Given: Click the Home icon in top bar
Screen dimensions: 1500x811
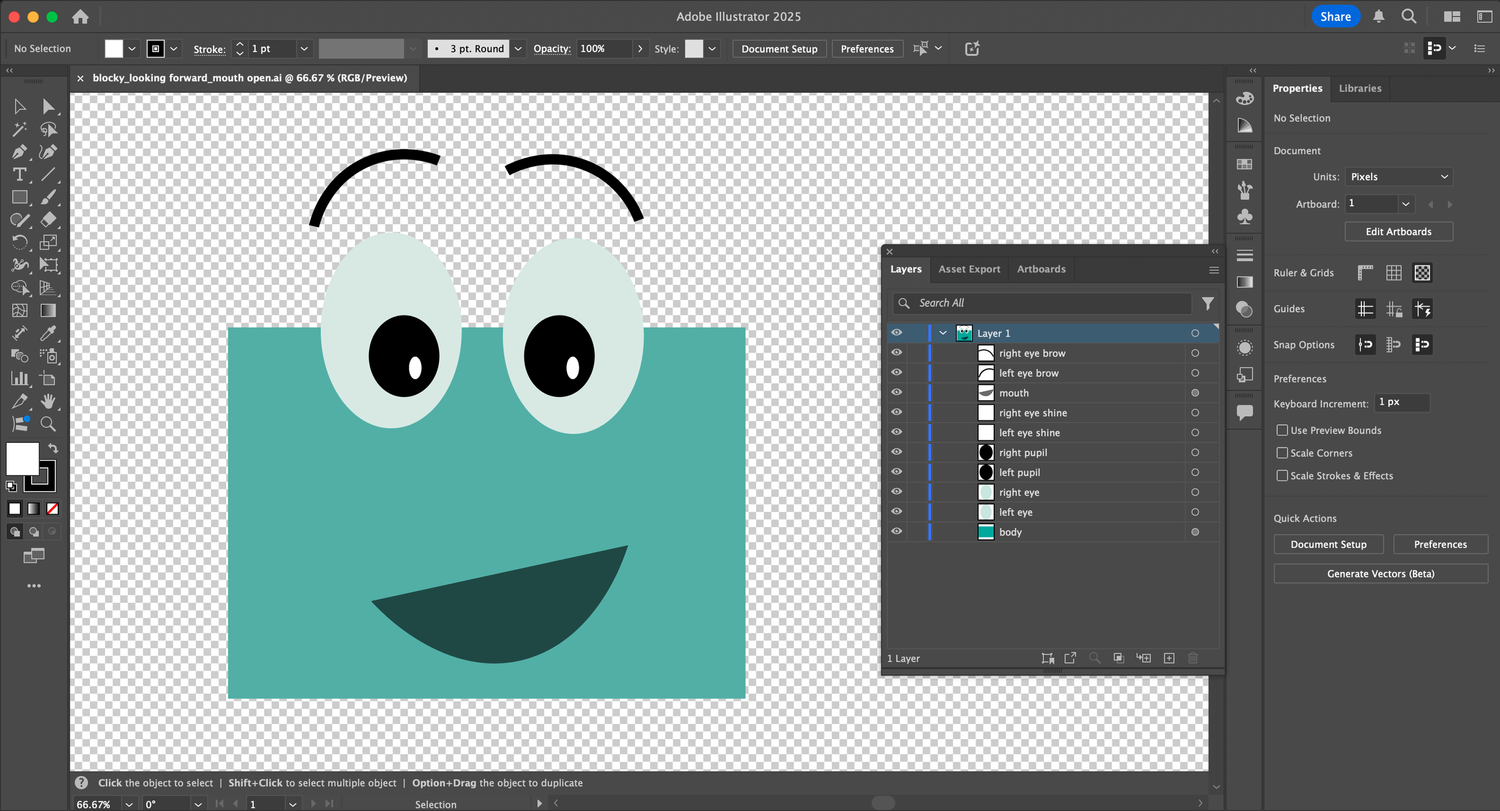Looking at the screenshot, I should (80, 17).
